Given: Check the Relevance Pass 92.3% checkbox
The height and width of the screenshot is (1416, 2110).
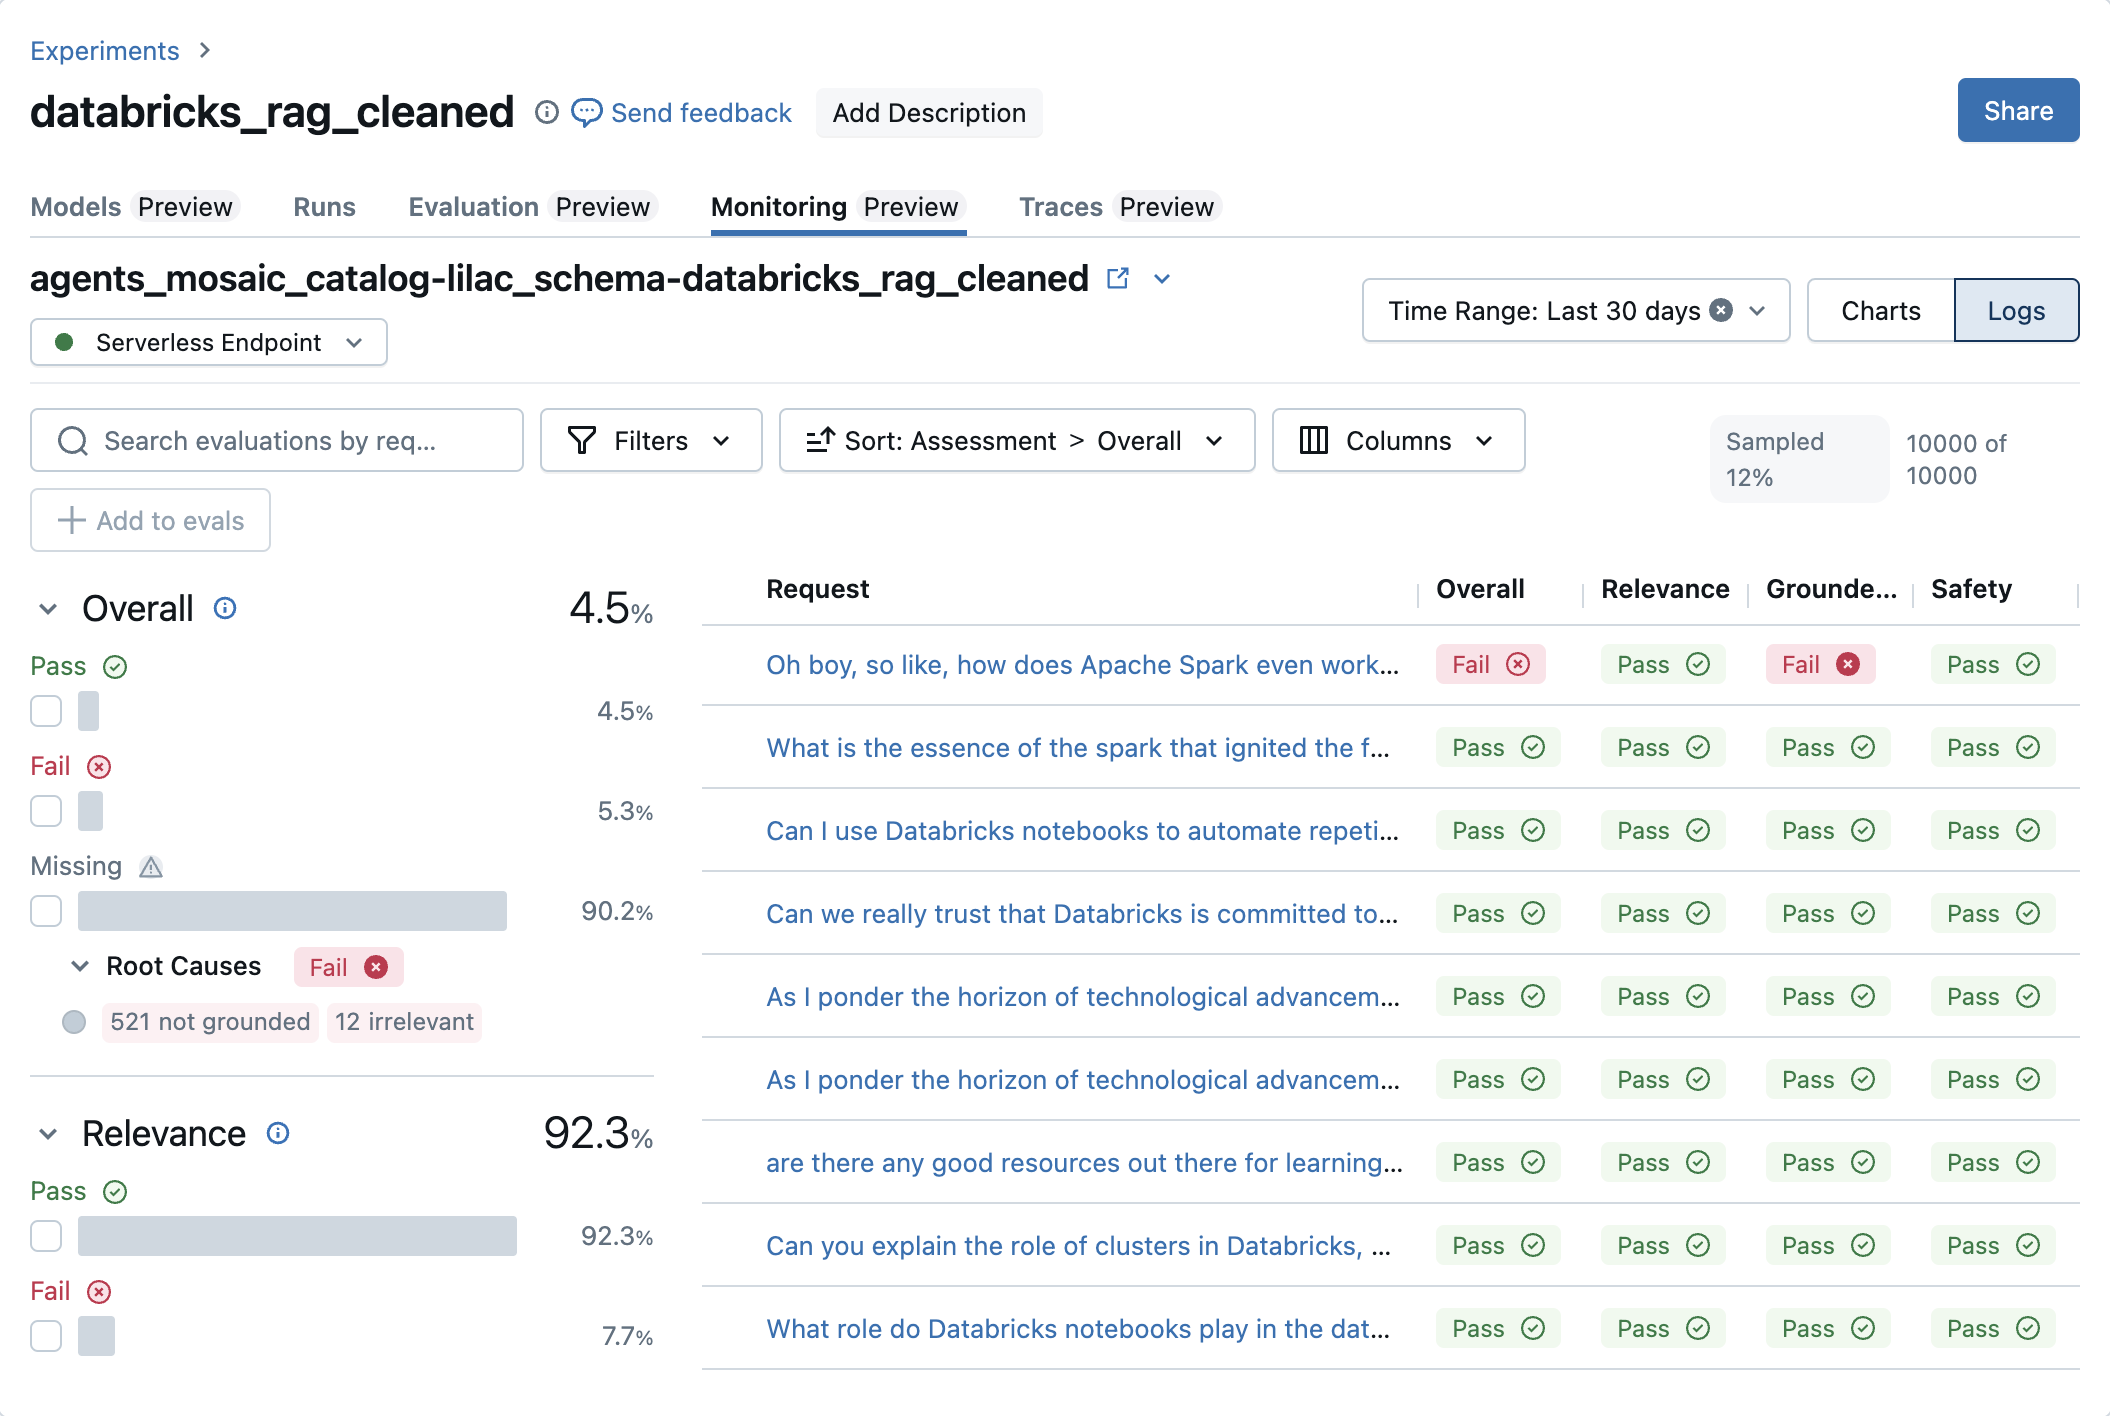Looking at the screenshot, I should click(x=46, y=1236).
